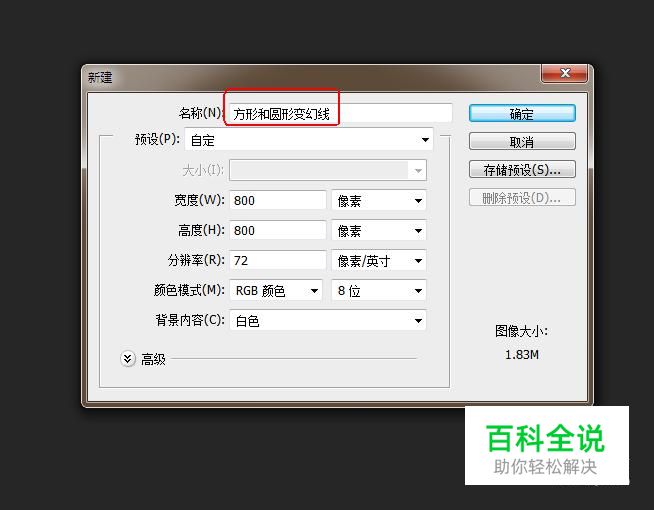Image resolution: width=654 pixels, height=510 pixels.
Task: Click the 存储预设(S)... button
Action: pos(522,170)
